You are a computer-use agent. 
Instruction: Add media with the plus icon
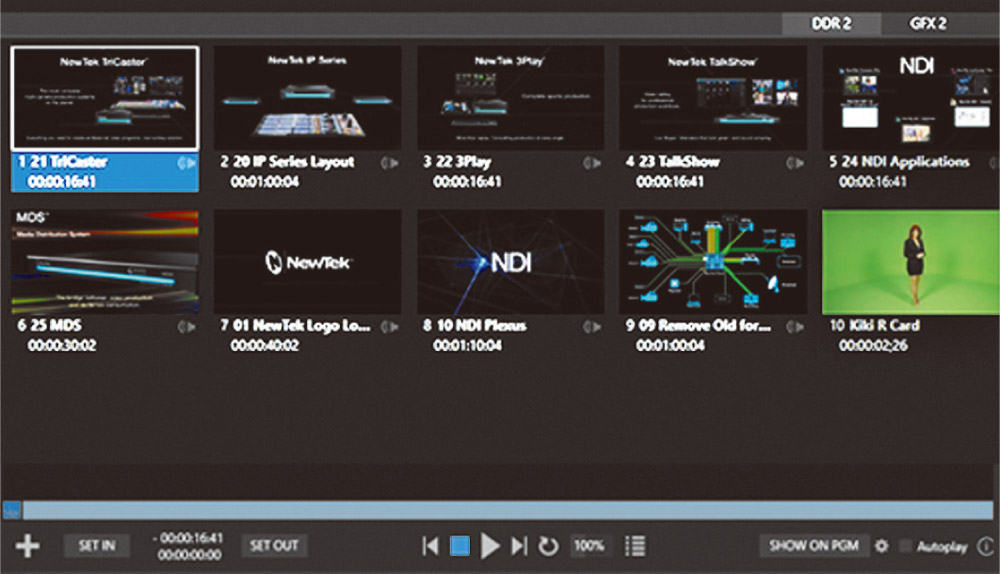click(27, 546)
